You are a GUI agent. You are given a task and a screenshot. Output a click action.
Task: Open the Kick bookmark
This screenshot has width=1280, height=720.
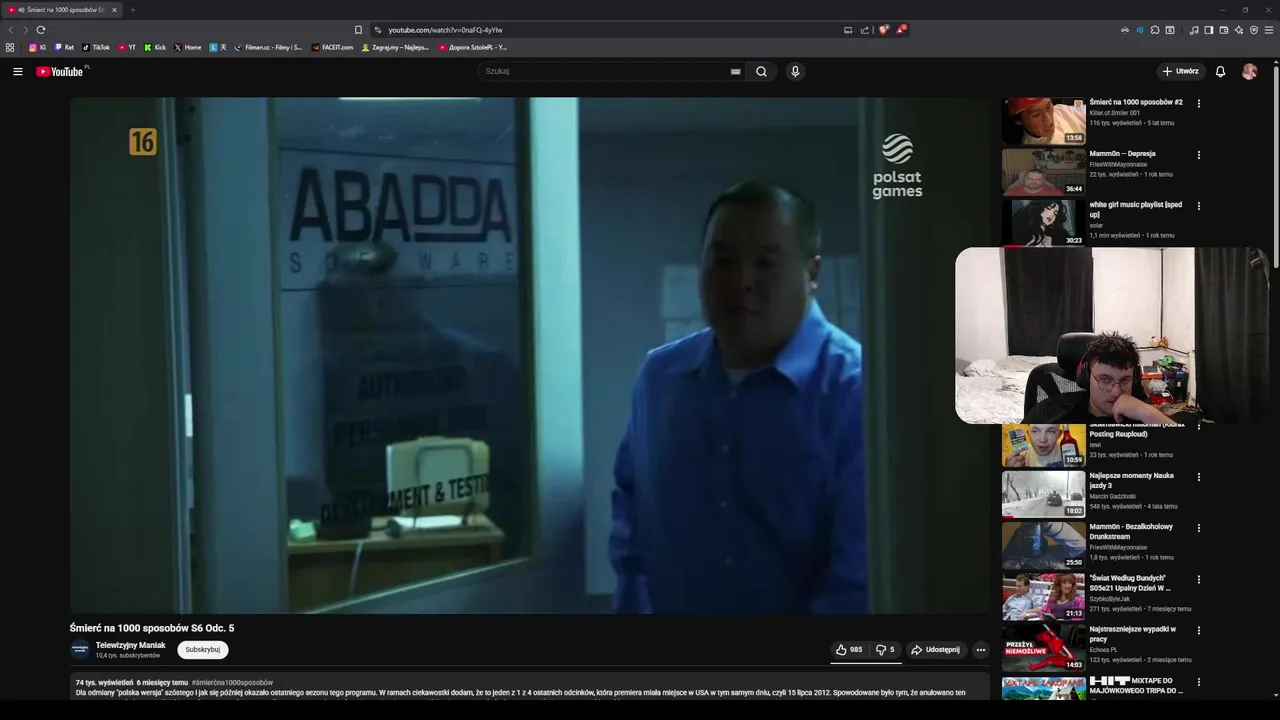pyautogui.click(x=155, y=47)
